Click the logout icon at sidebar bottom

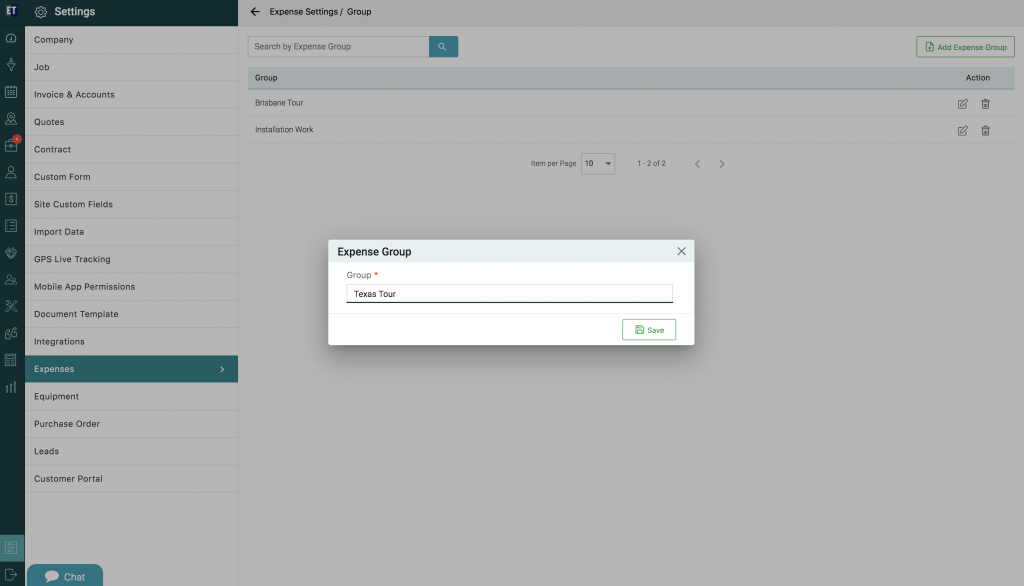(x=11, y=575)
